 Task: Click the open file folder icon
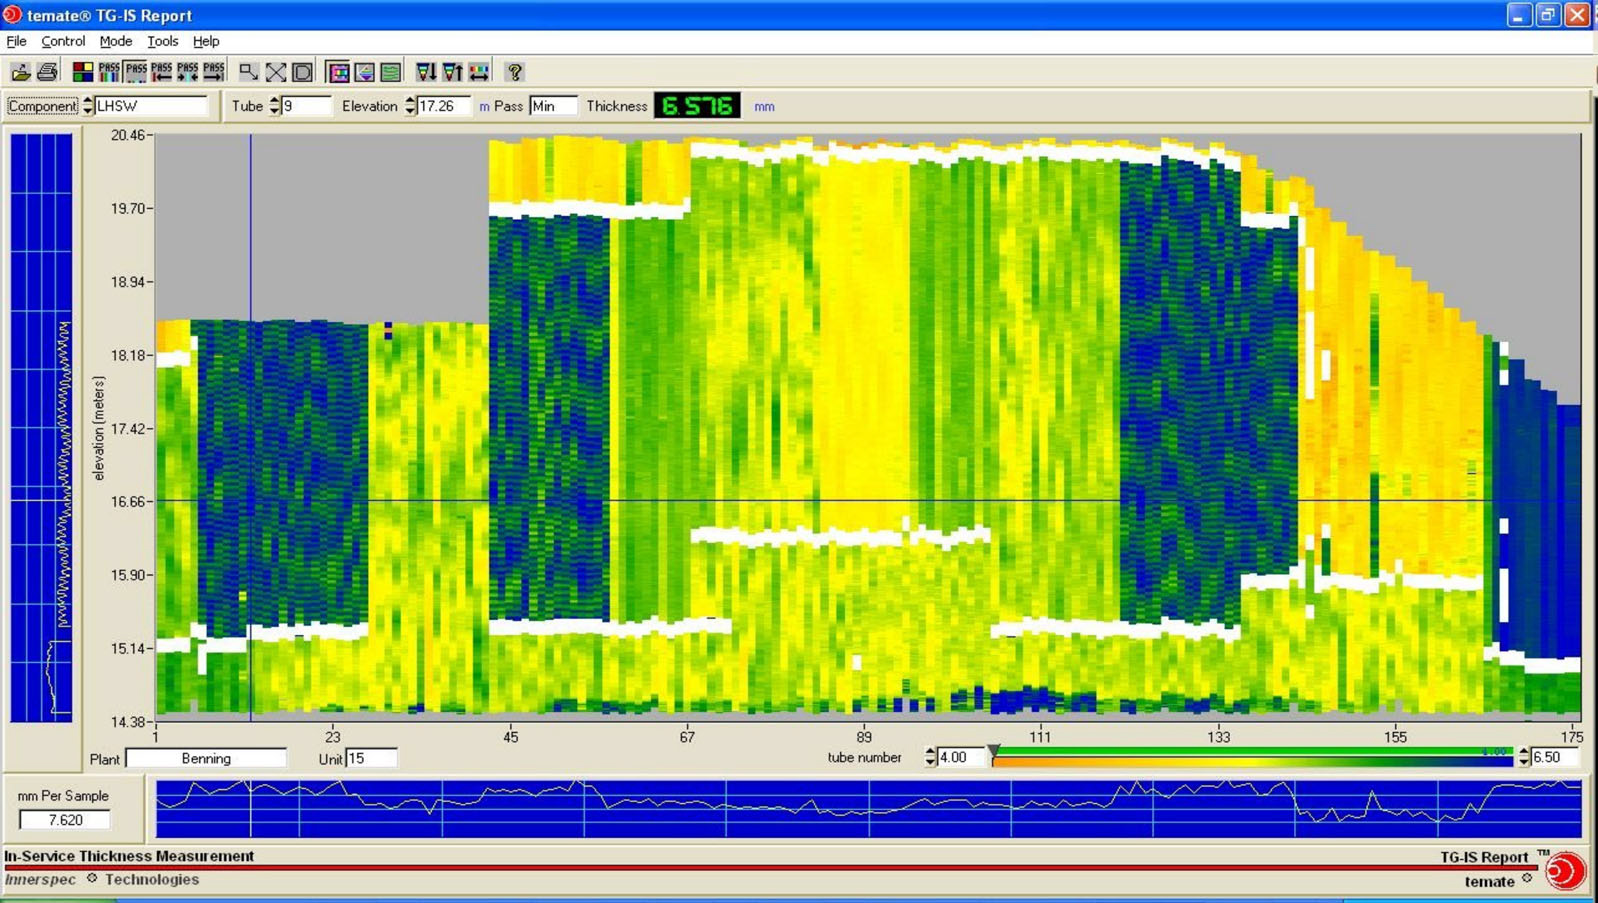pos(20,72)
